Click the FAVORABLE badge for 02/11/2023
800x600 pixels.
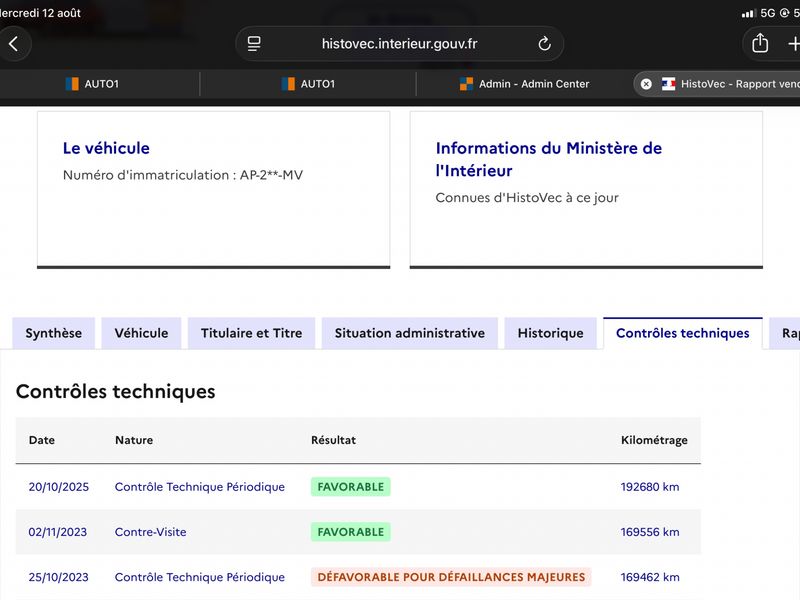point(351,532)
